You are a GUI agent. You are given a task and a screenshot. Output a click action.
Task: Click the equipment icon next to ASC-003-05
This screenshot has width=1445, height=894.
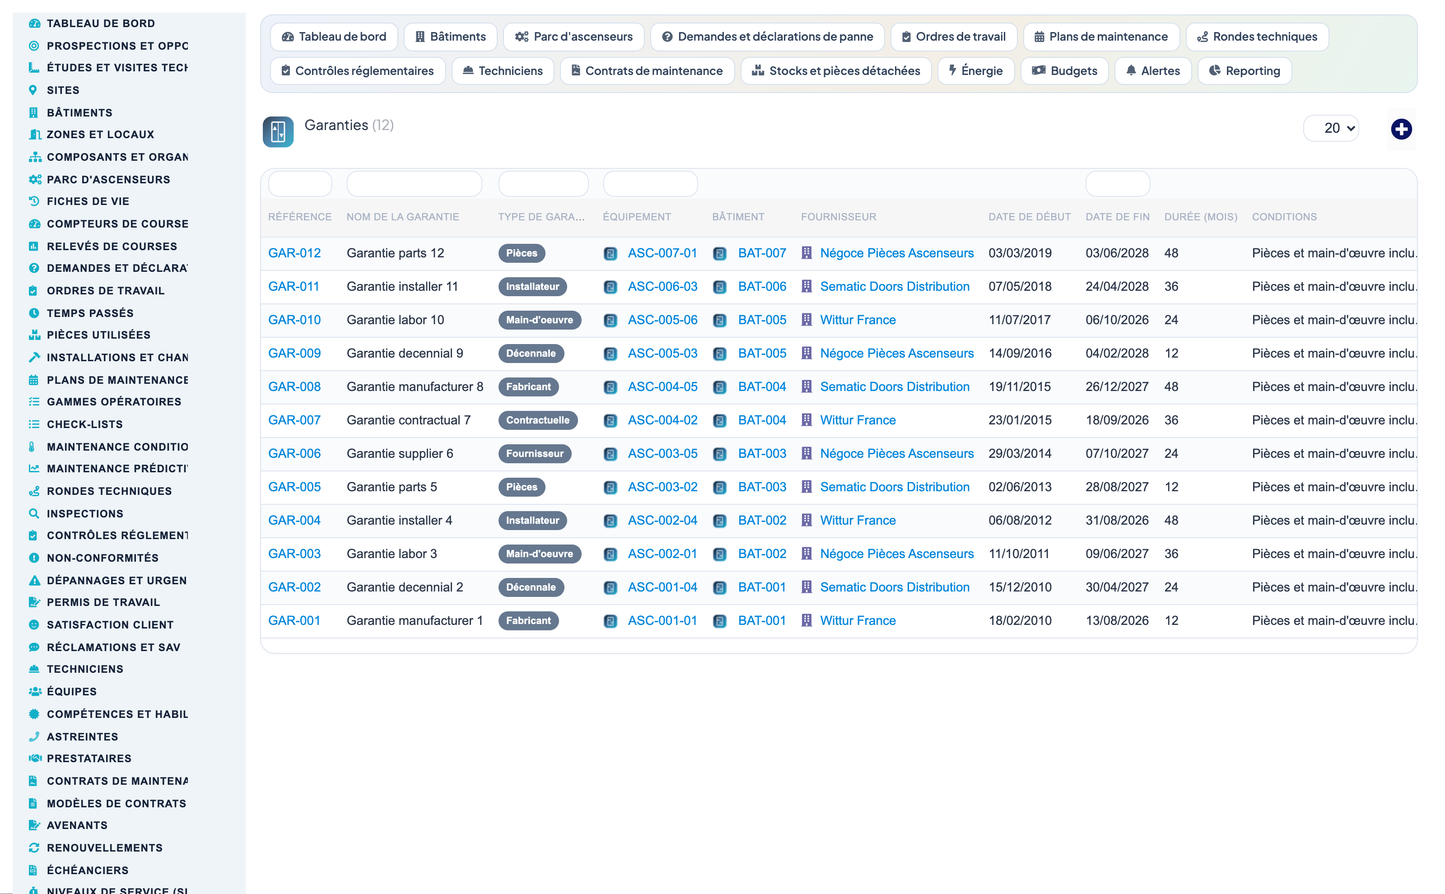[x=610, y=454]
